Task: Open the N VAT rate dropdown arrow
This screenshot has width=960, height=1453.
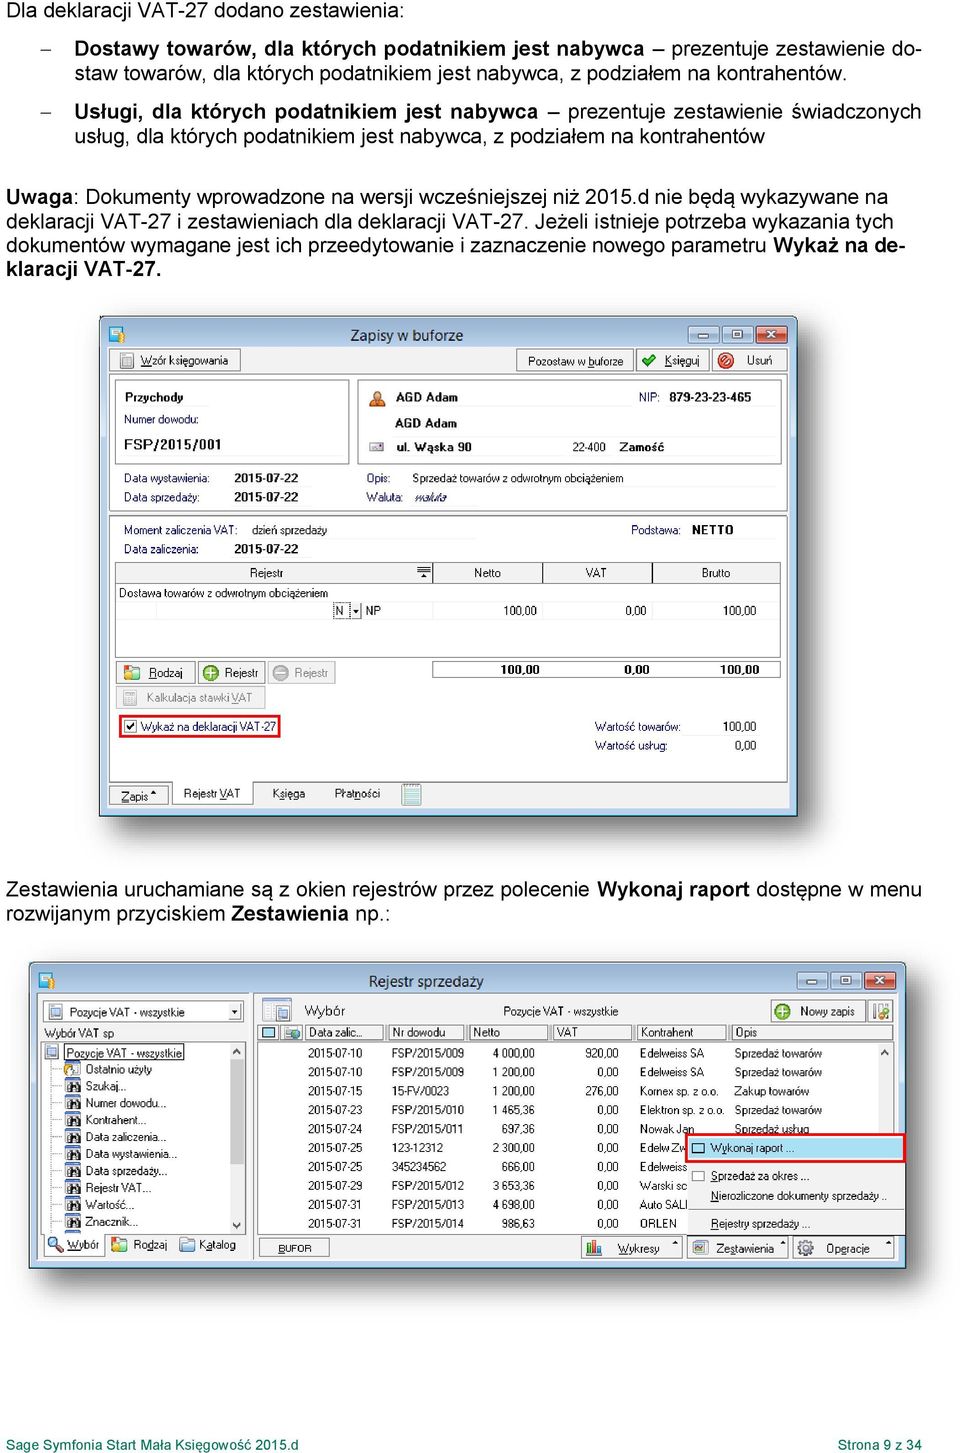Action: pos(355,611)
